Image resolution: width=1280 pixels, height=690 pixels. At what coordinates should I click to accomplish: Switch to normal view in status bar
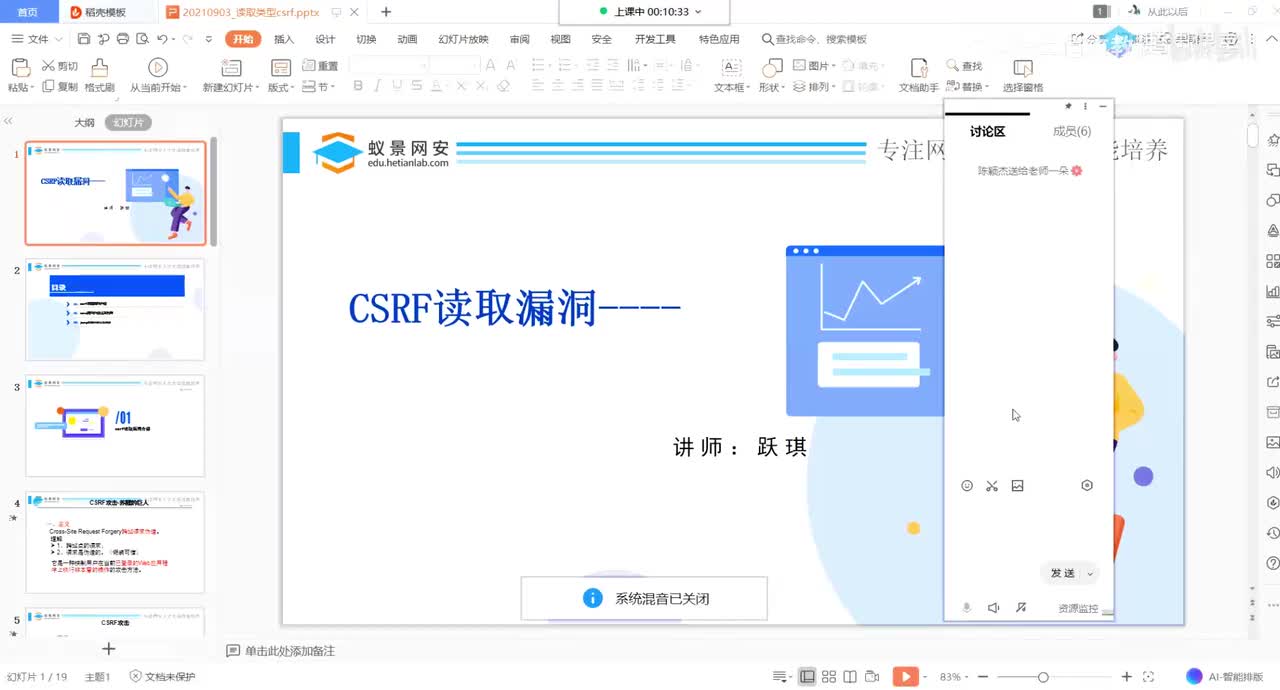807,677
